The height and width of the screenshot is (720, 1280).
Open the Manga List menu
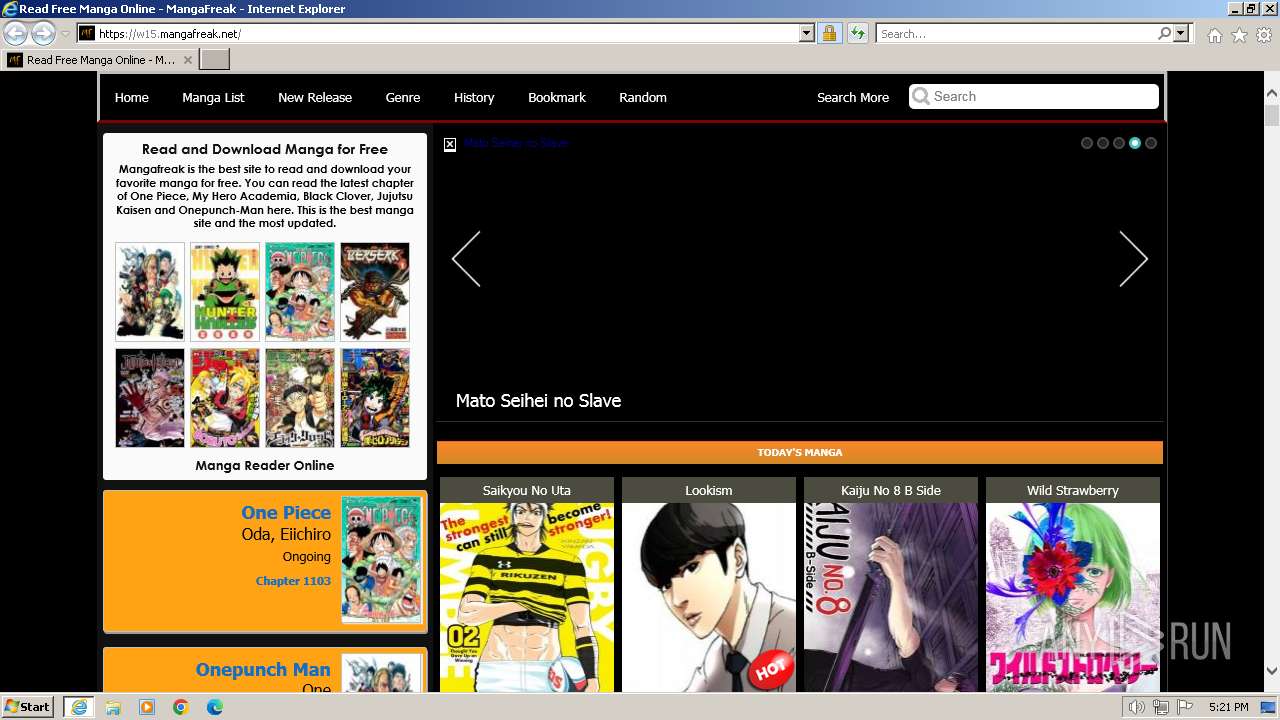tap(213, 97)
